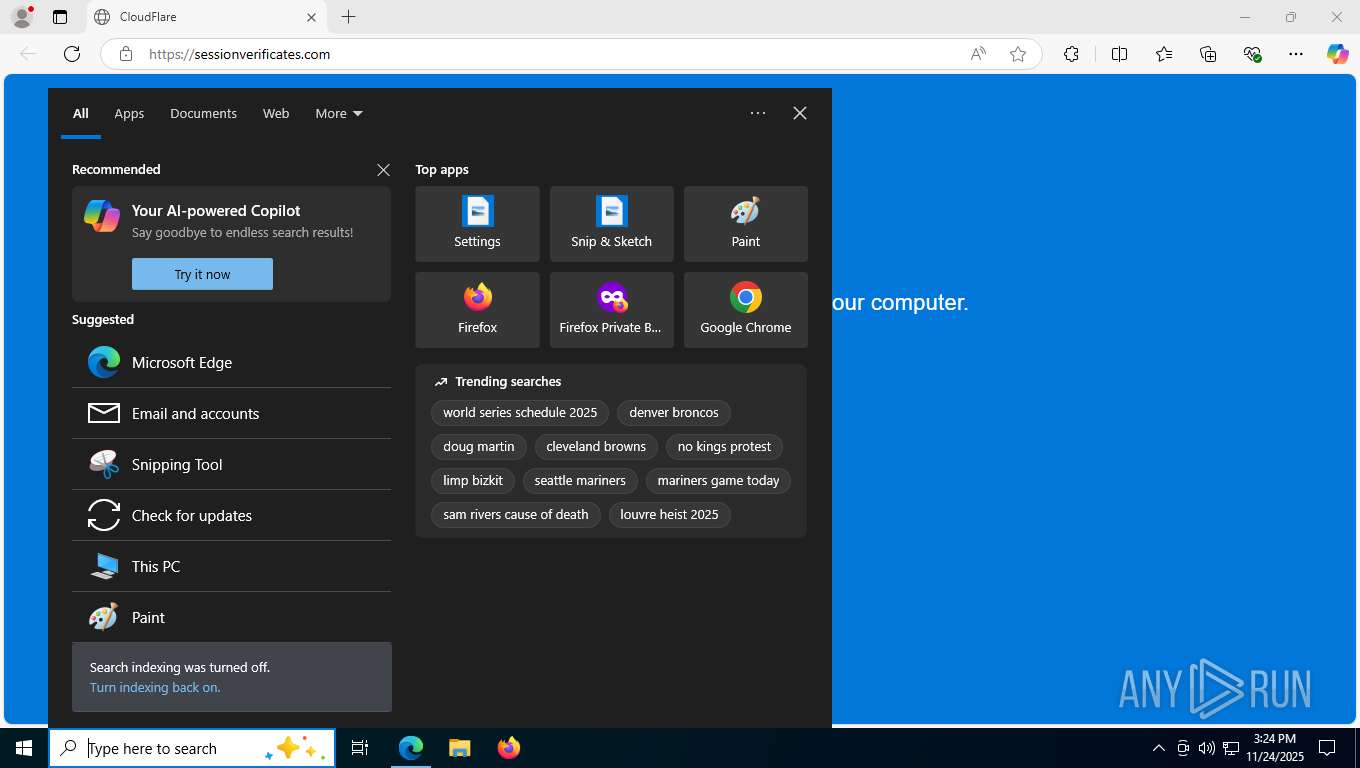This screenshot has height=768, width=1360.
Task: Open Edge collections icon
Action: click(1208, 54)
